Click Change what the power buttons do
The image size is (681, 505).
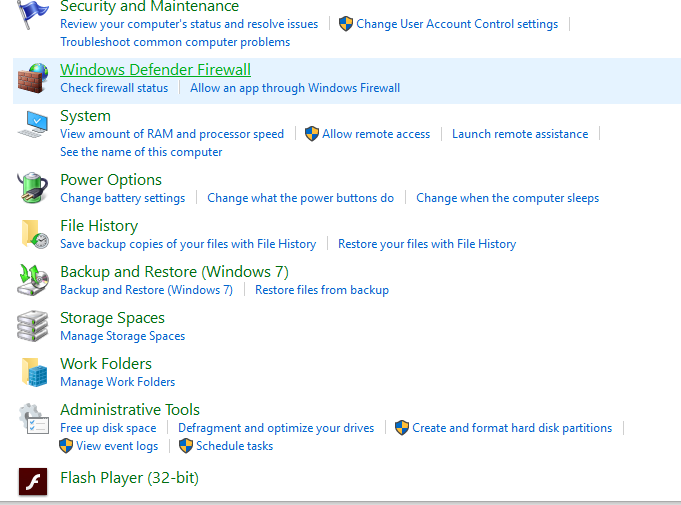tap(301, 198)
